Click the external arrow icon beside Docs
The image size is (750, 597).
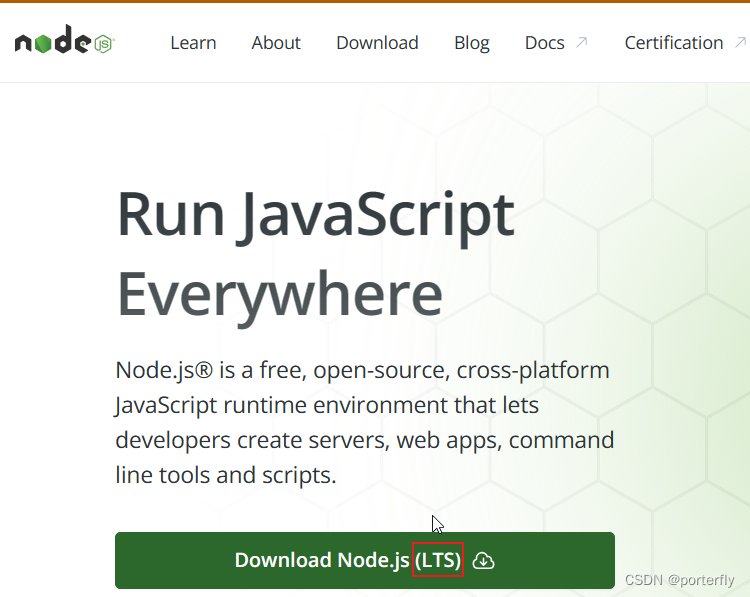581,43
